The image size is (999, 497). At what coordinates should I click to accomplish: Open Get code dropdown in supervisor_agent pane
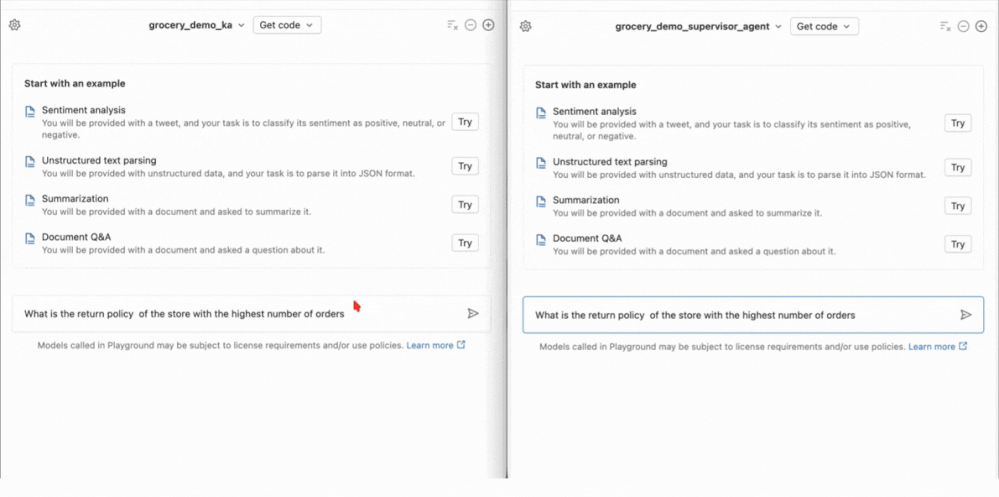tap(824, 26)
